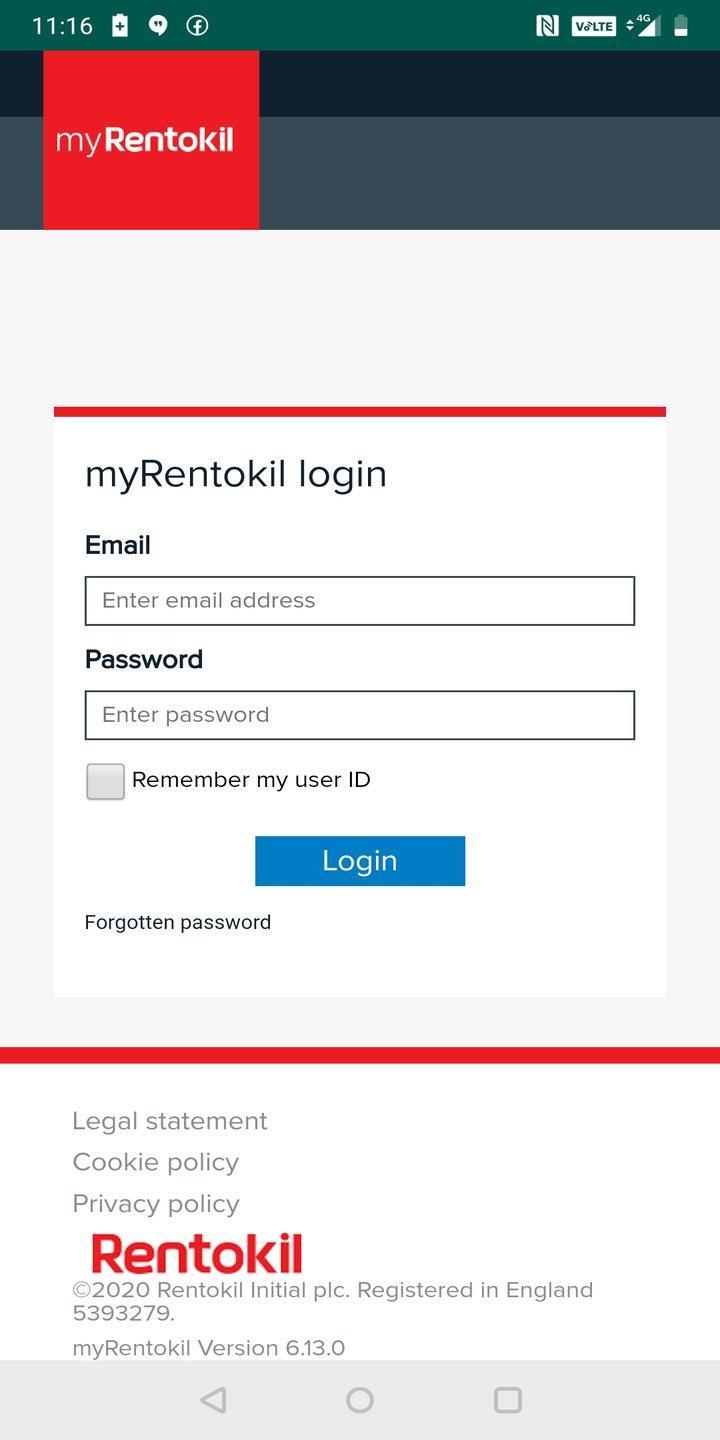Tap the battery saver status icon
Screen dimensions: 720x1440
pos(120,26)
